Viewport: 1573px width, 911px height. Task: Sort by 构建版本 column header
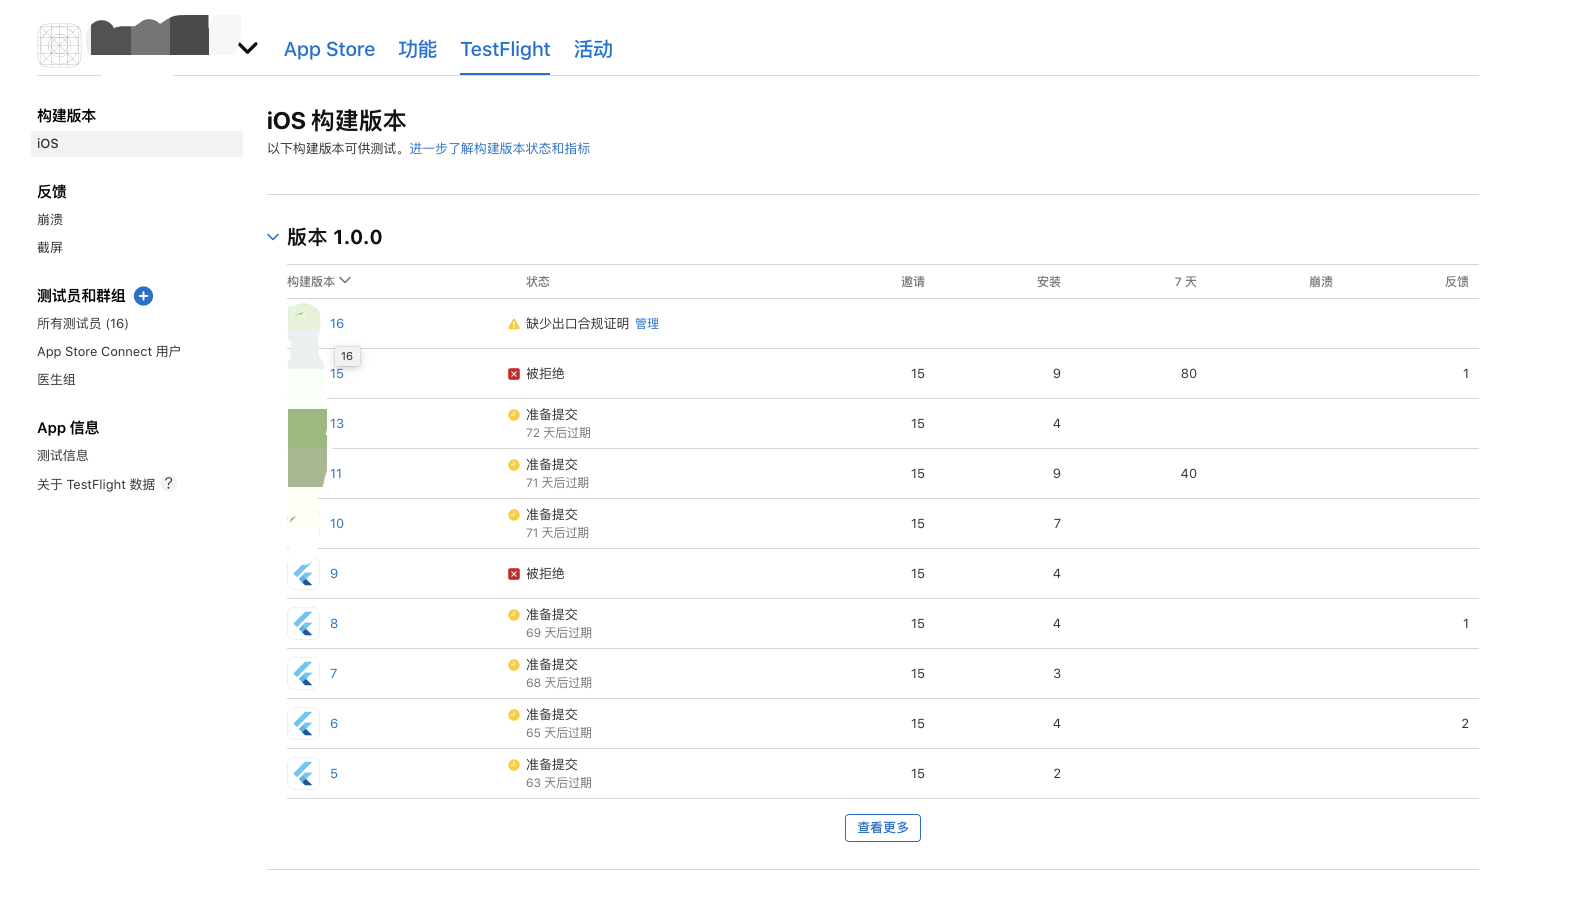319,282
